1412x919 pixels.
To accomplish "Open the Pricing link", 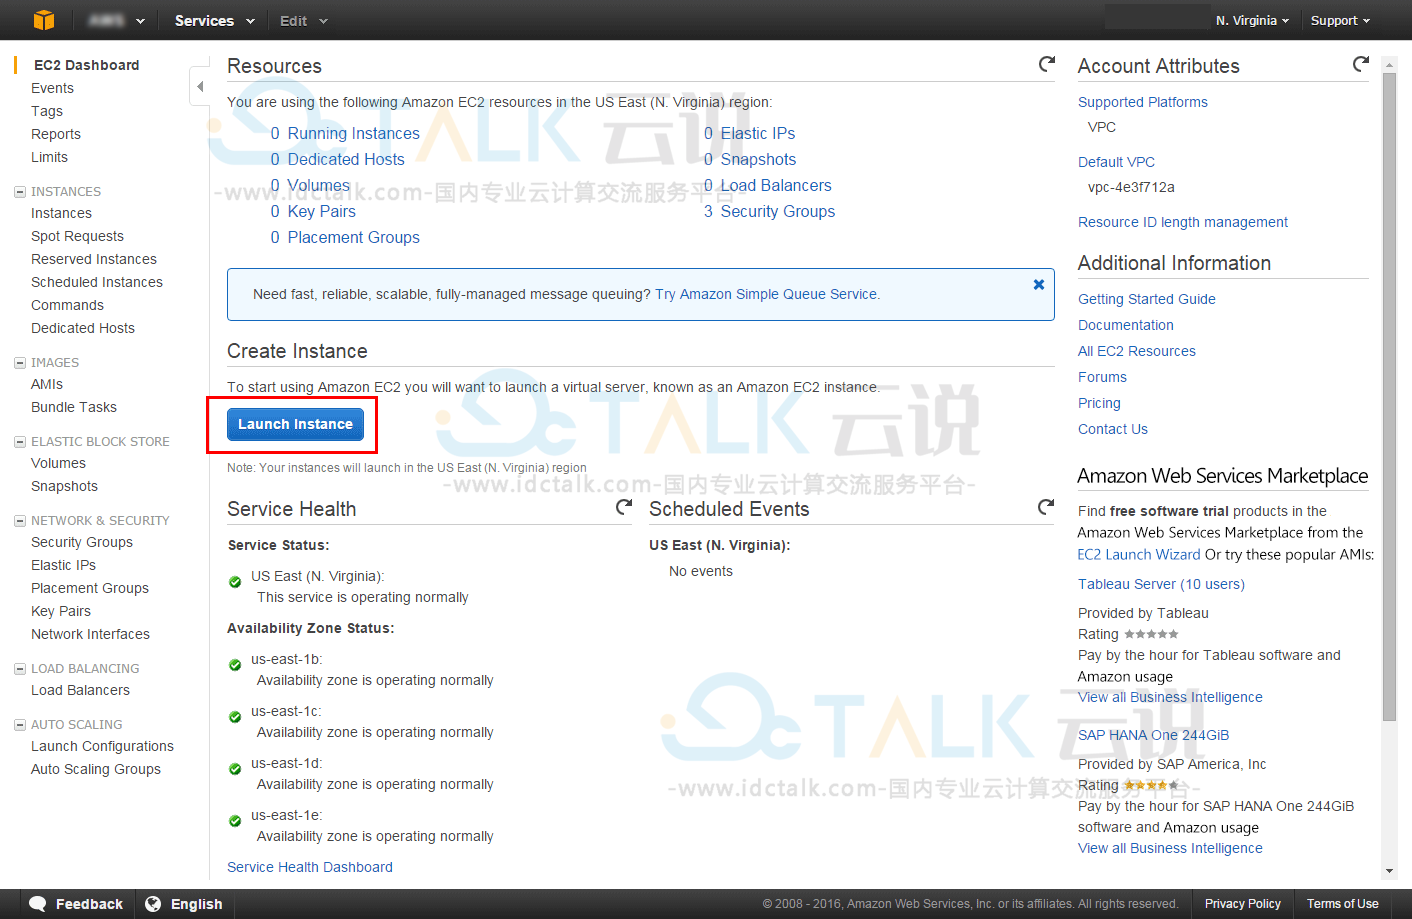I will click(1099, 403).
